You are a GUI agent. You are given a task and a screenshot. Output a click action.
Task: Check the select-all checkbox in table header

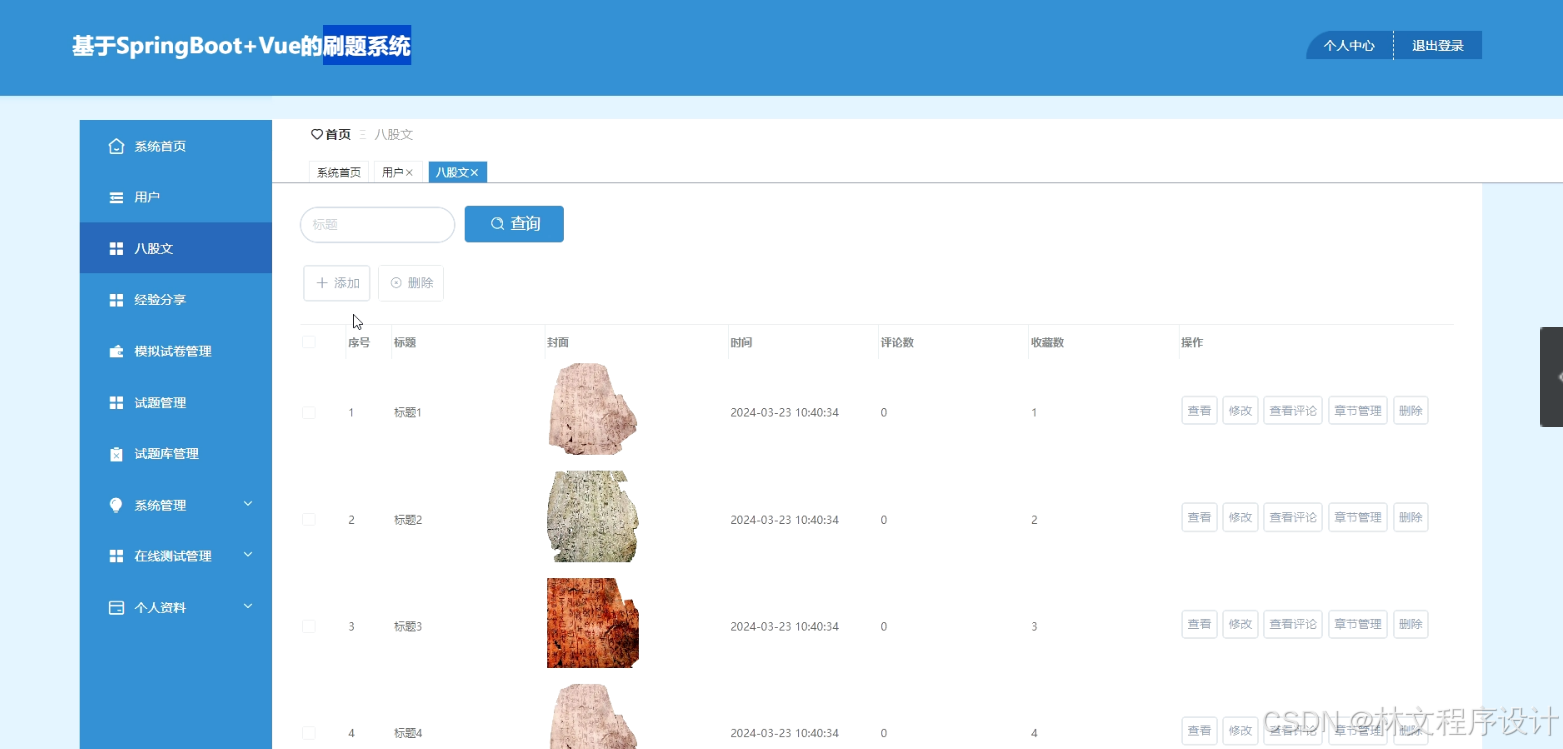pyautogui.click(x=309, y=341)
